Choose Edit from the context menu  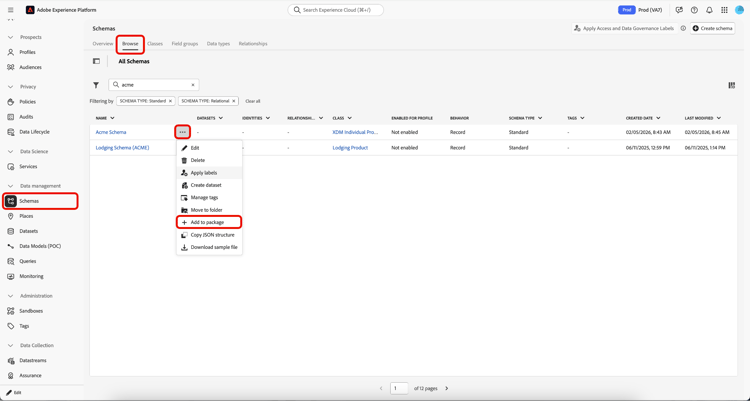tap(210, 148)
